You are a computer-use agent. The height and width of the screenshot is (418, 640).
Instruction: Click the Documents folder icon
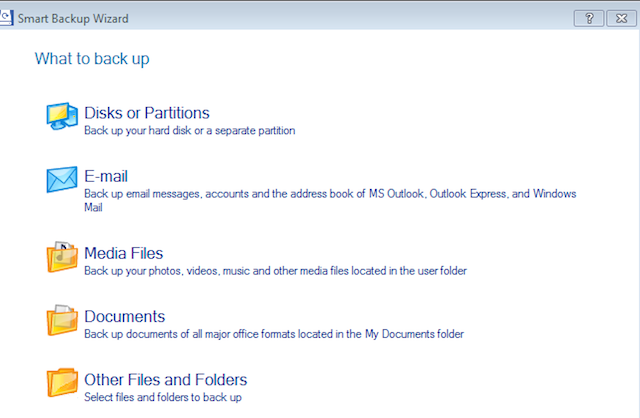click(x=62, y=320)
